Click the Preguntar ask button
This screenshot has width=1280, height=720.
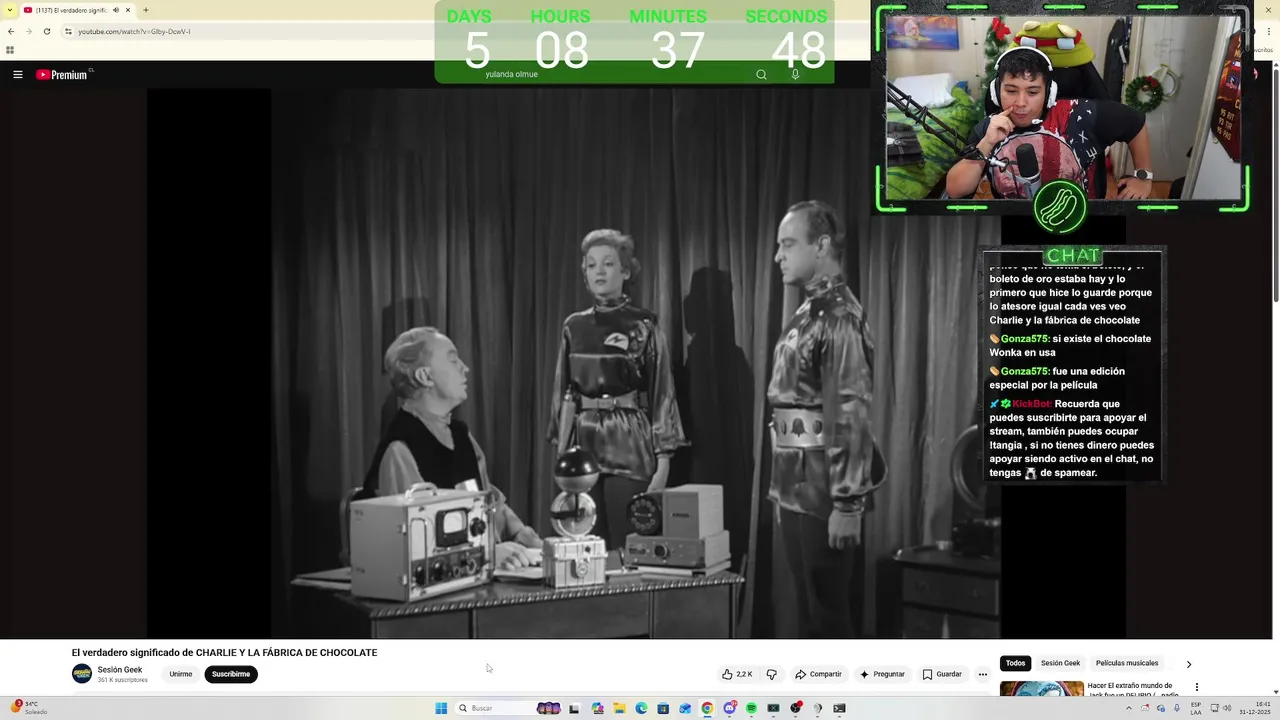[x=882, y=674]
